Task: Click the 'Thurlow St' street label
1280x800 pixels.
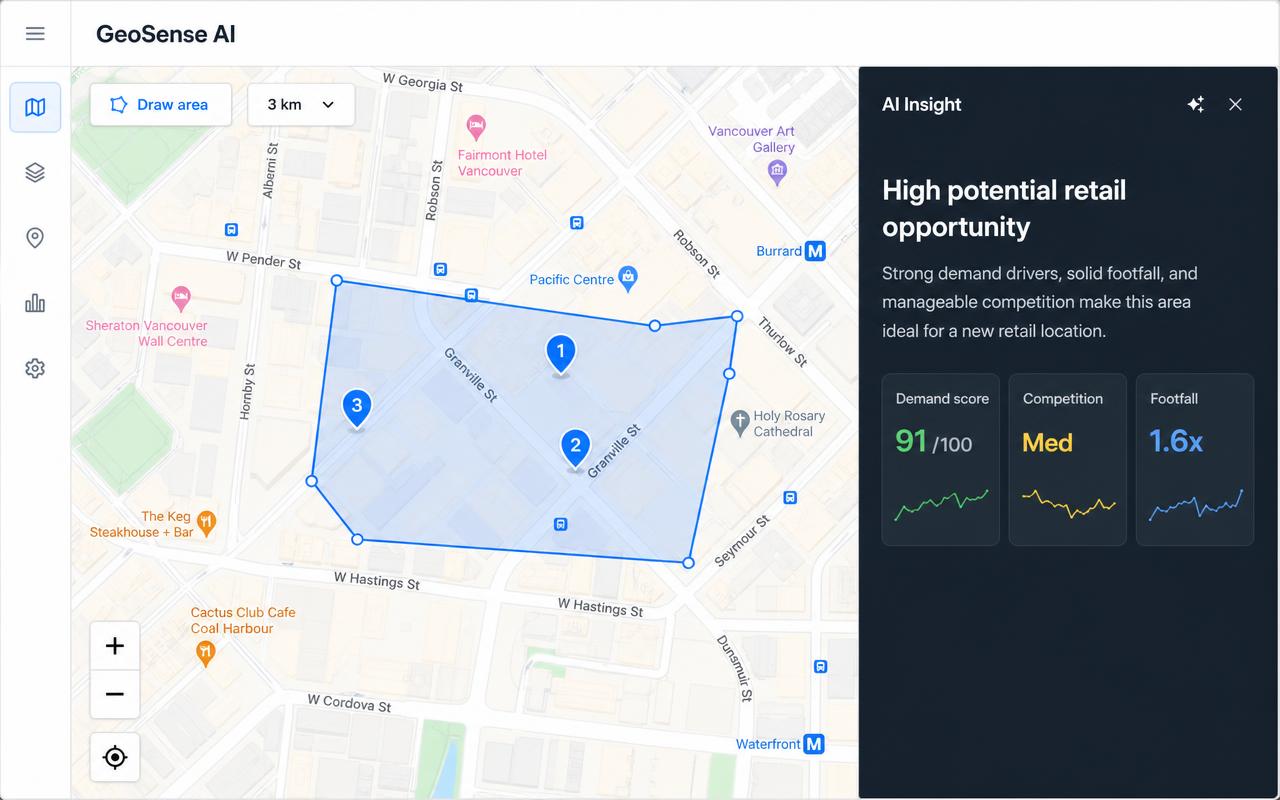Action: pos(782,341)
